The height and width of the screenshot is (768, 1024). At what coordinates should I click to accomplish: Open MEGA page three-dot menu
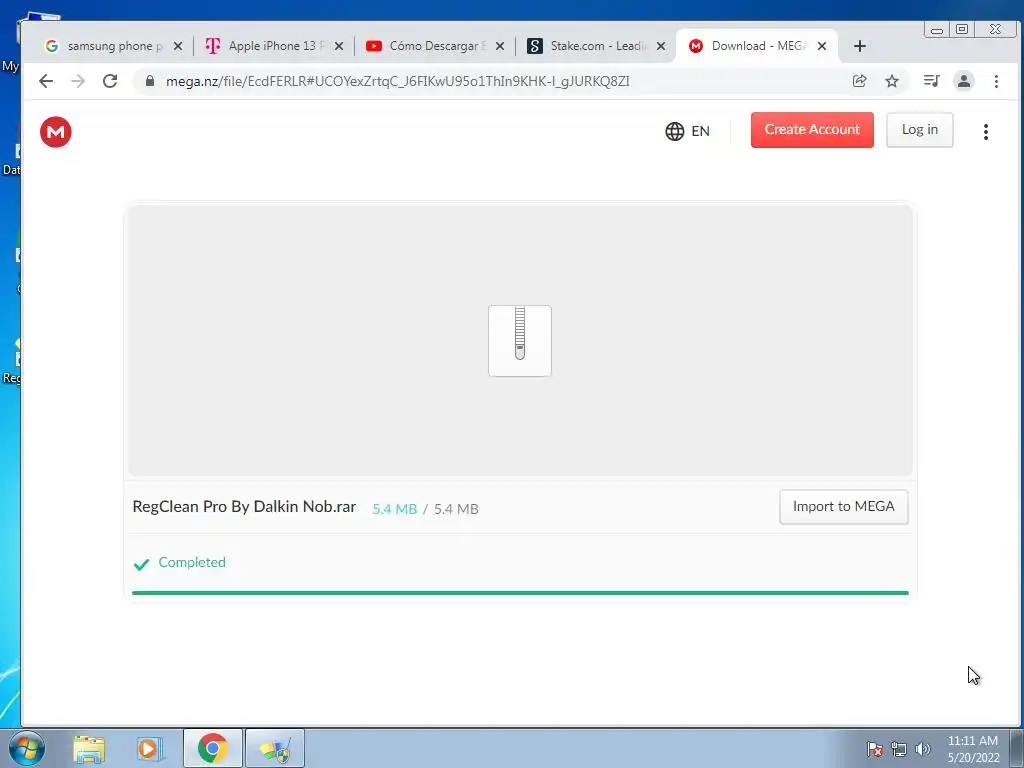pos(985,132)
